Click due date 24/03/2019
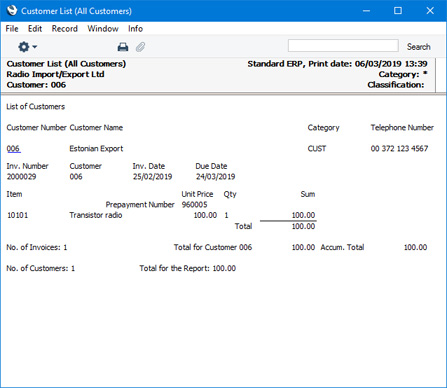This screenshot has height=388, width=447. click(215, 177)
